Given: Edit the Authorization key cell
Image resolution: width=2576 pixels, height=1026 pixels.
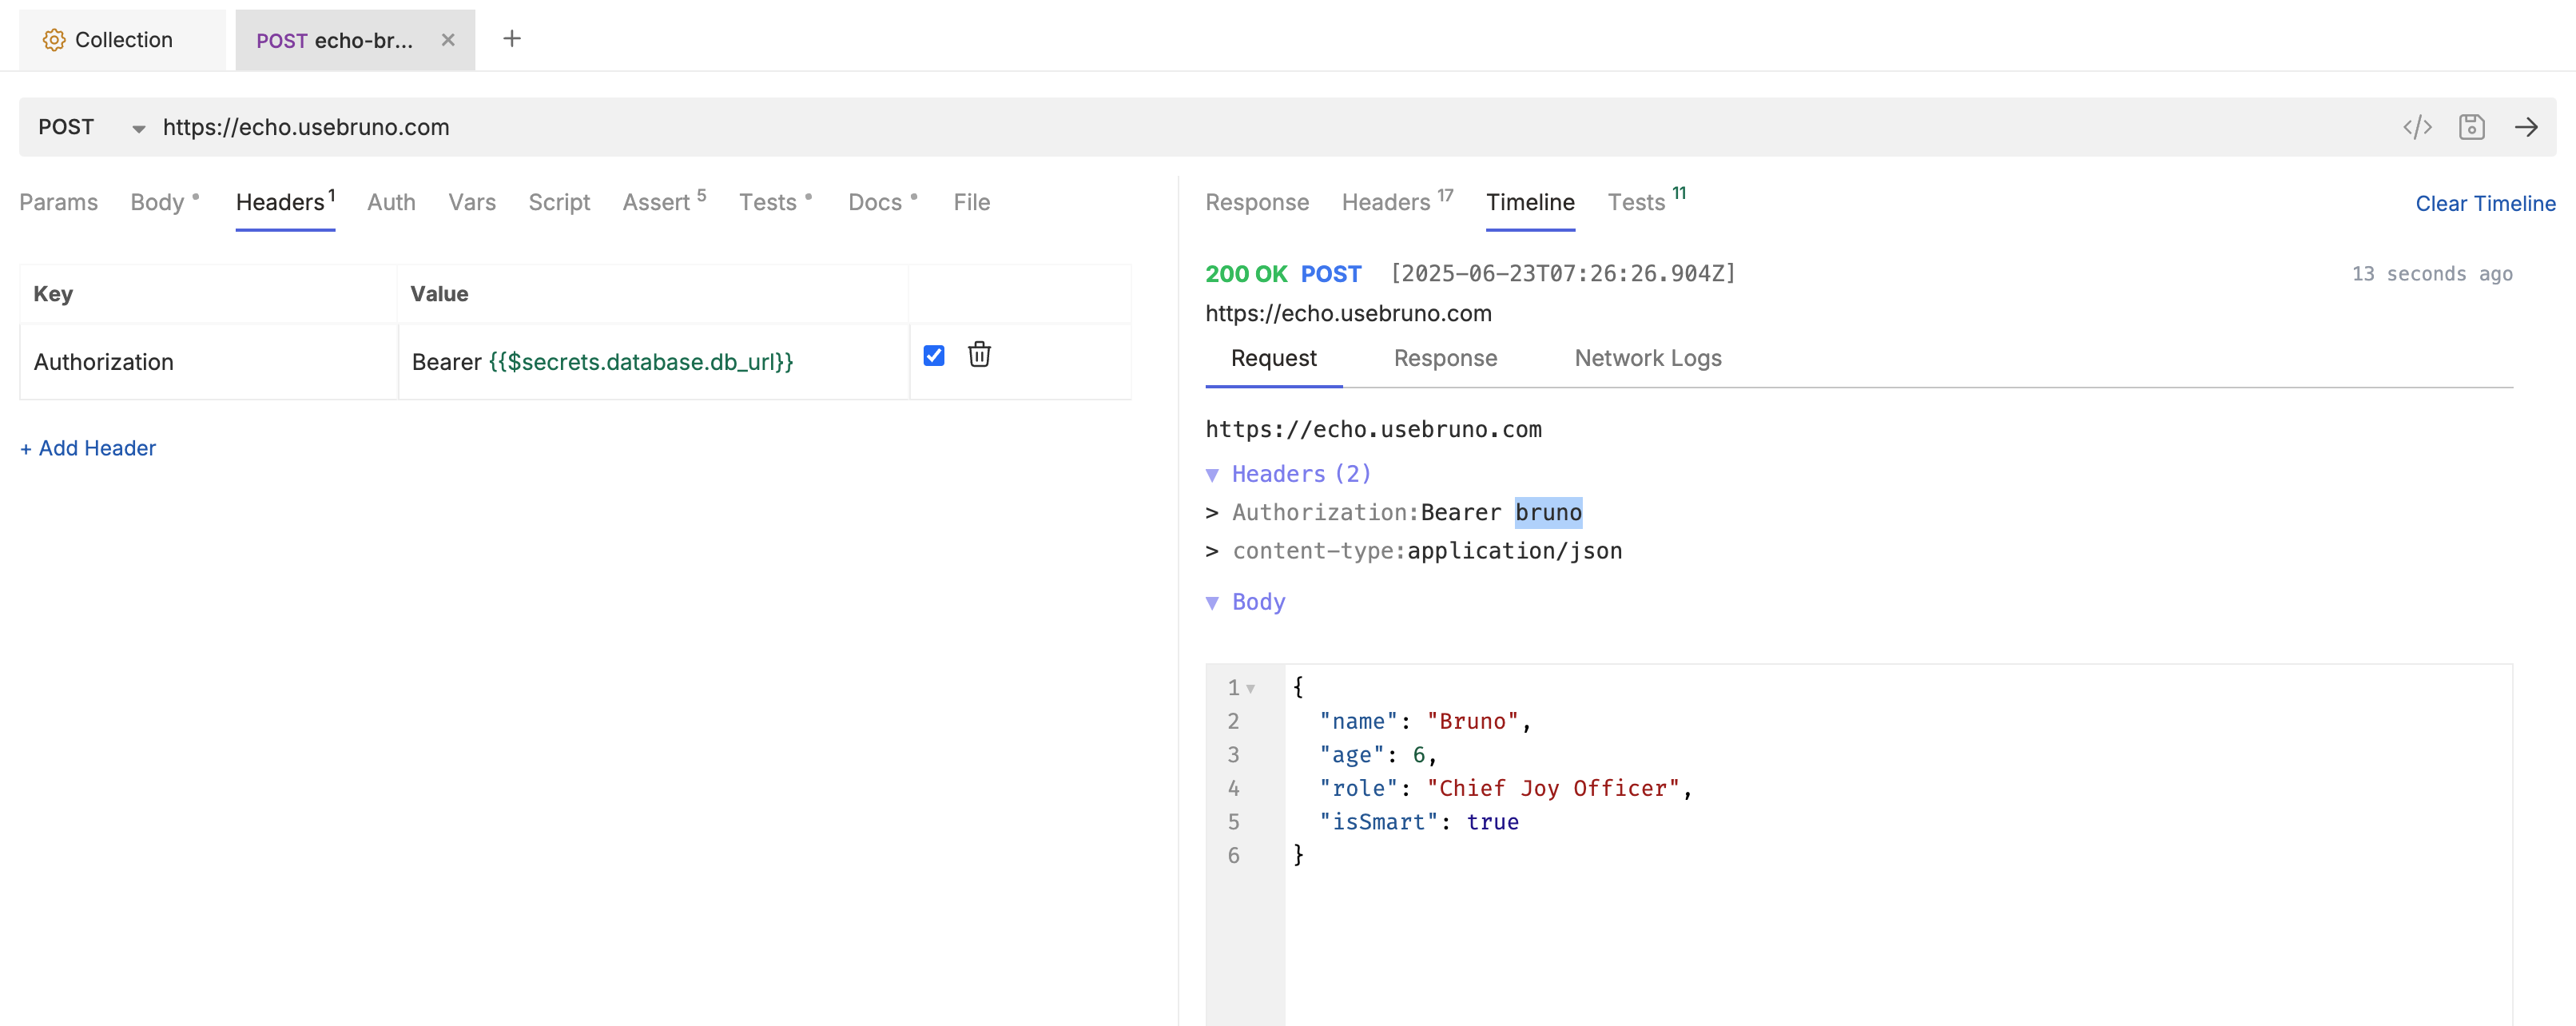Looking at the screenshot, I should point(209,362).
